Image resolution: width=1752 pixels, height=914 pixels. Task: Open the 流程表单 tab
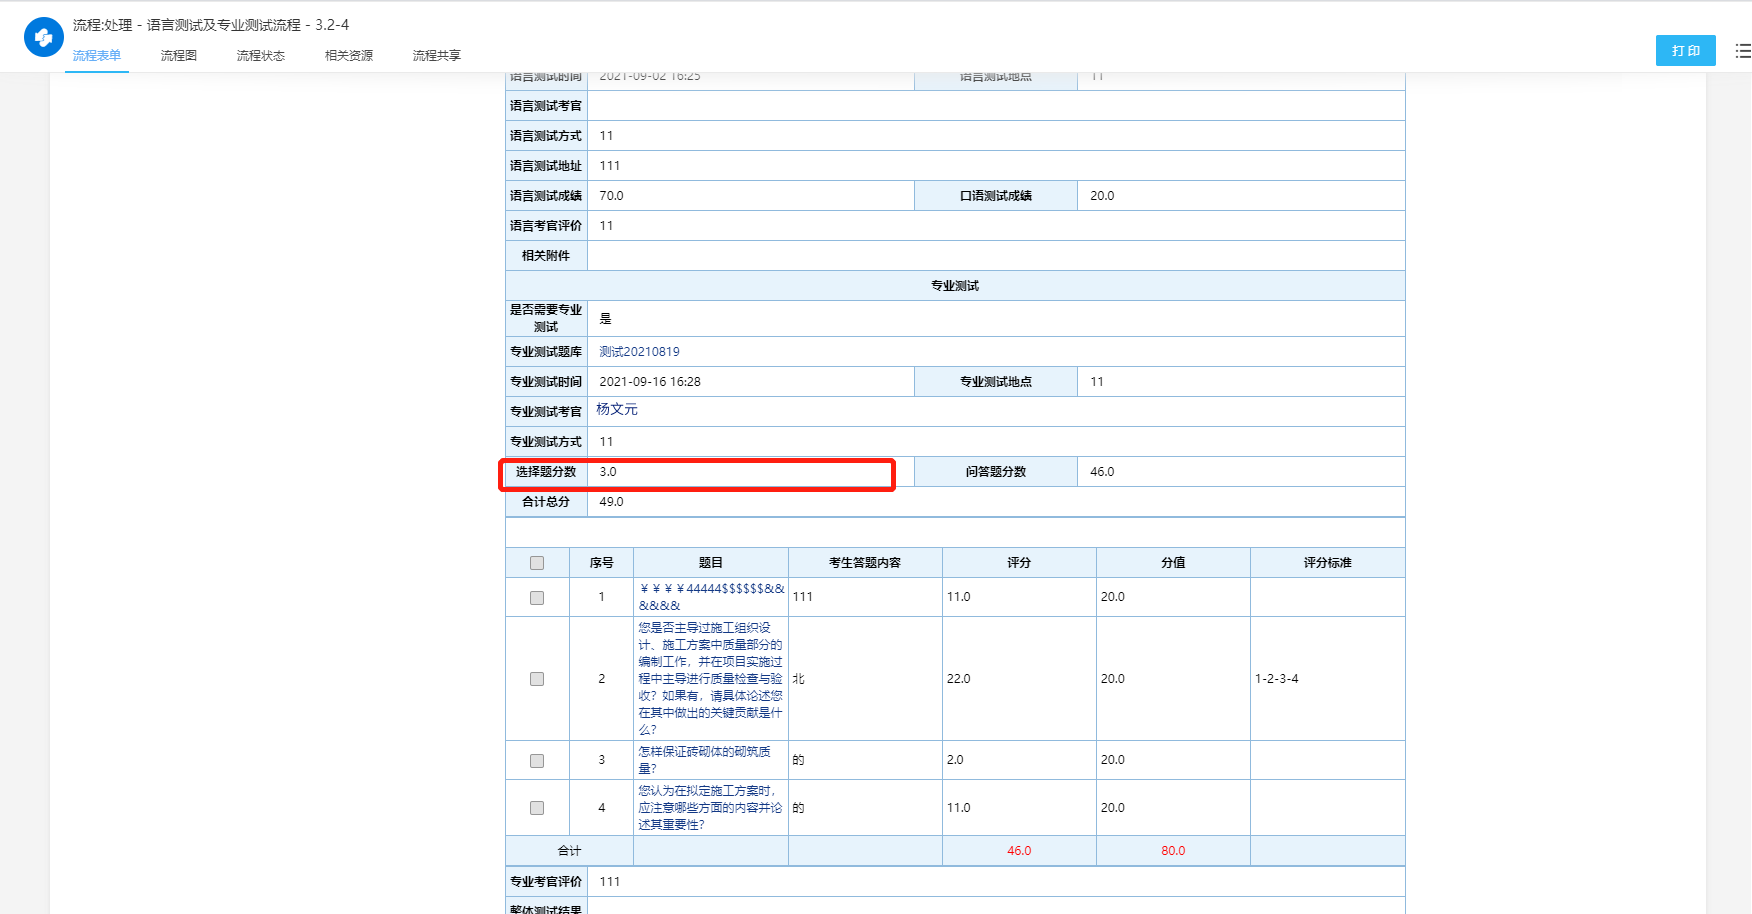(97, 55)
